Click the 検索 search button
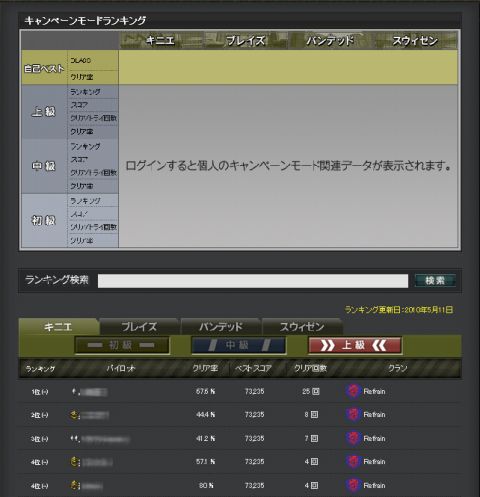 coord(435,281)
